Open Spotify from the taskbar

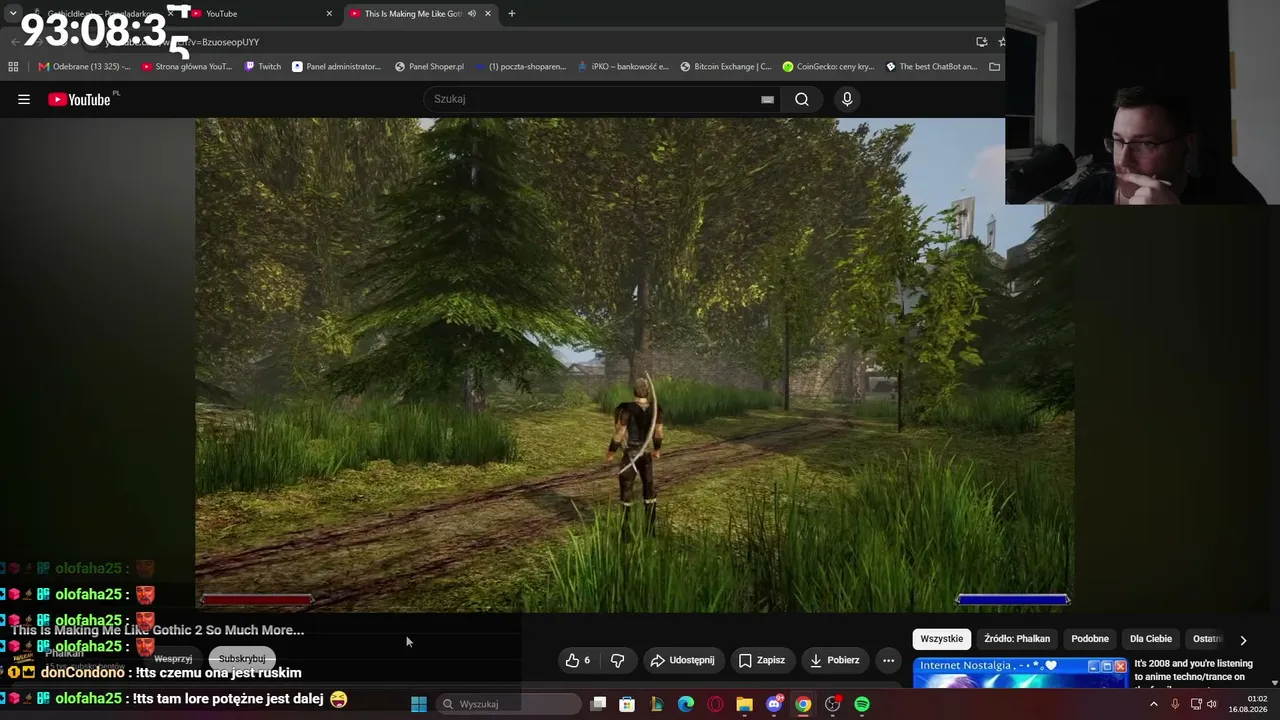point(862,704)
